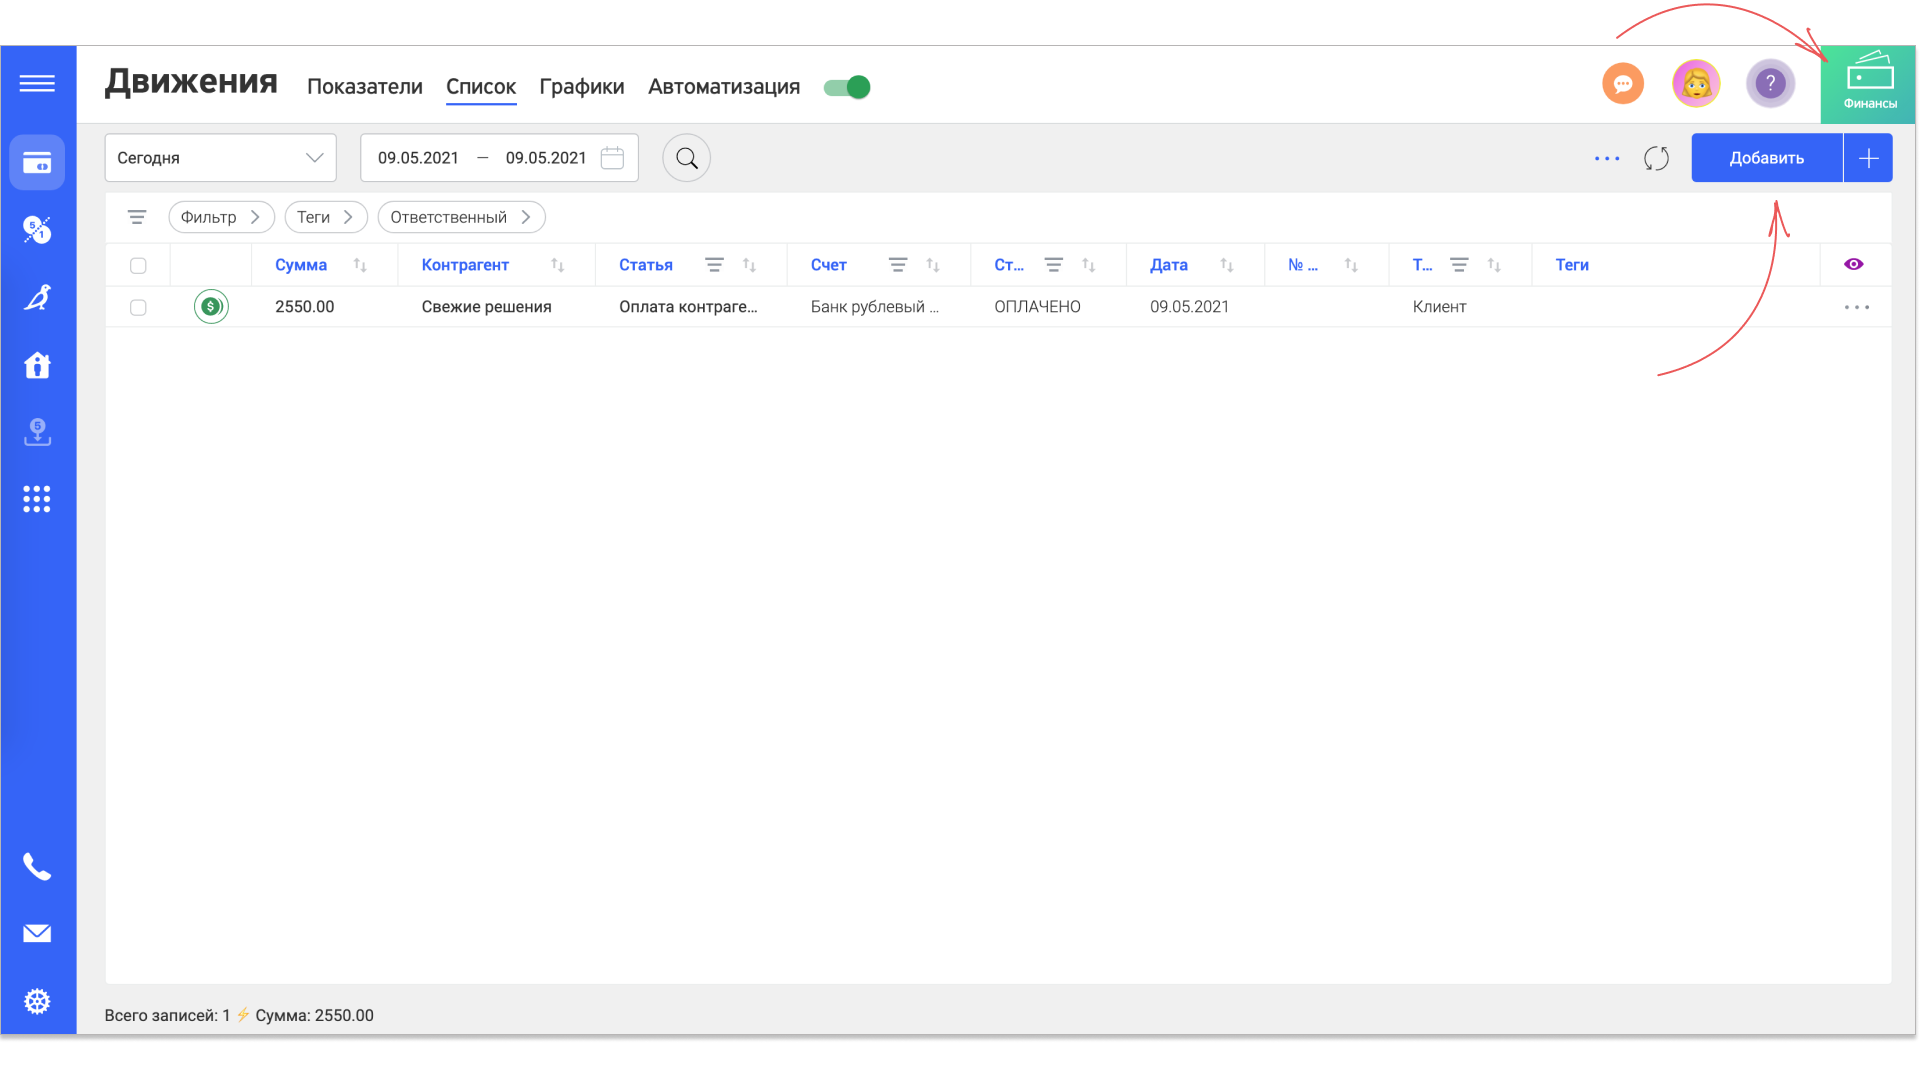Click the Статья column header

(646, 265)
